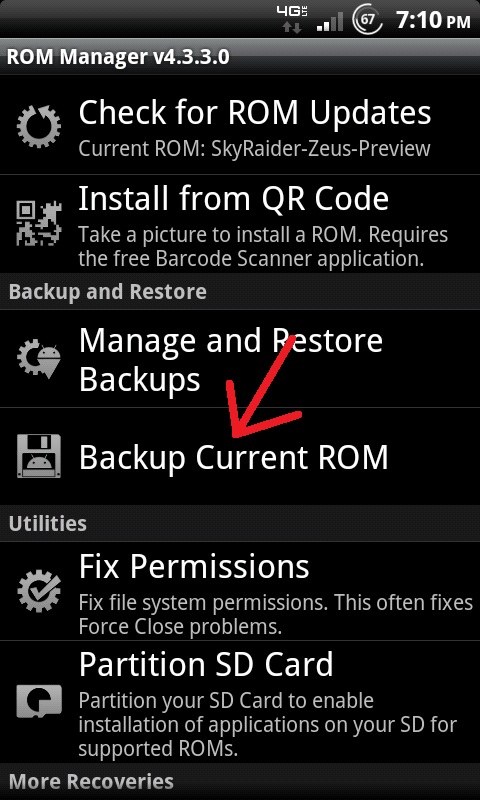This screenshot has height=800, width=480.
Task: Tap the Fix Permissions checkmark gear icon
Action: [39, 591]
